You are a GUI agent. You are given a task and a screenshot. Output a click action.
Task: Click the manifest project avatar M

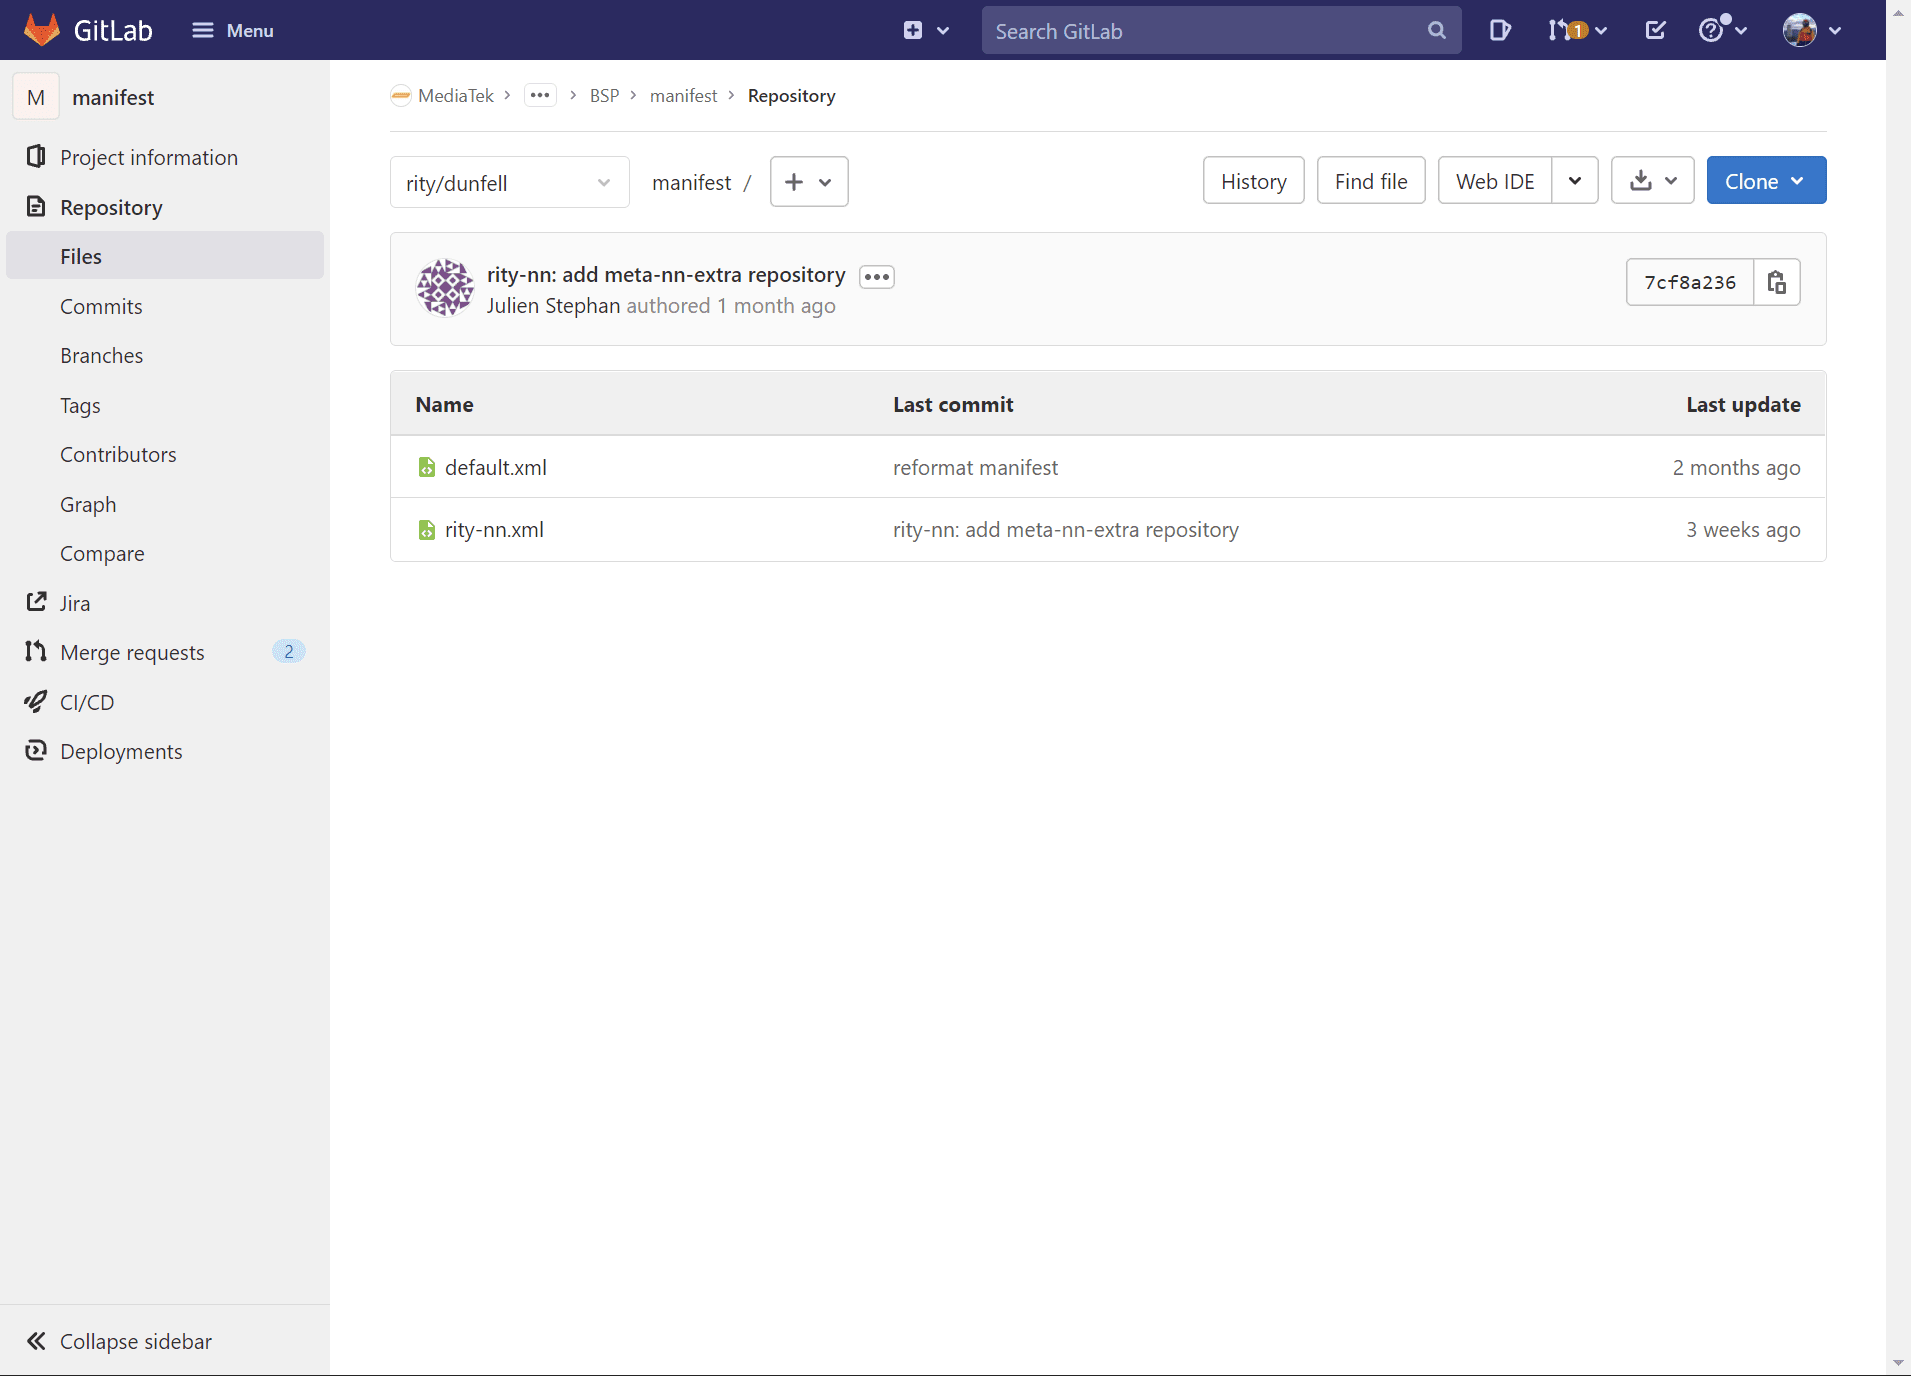pos(36,97)
